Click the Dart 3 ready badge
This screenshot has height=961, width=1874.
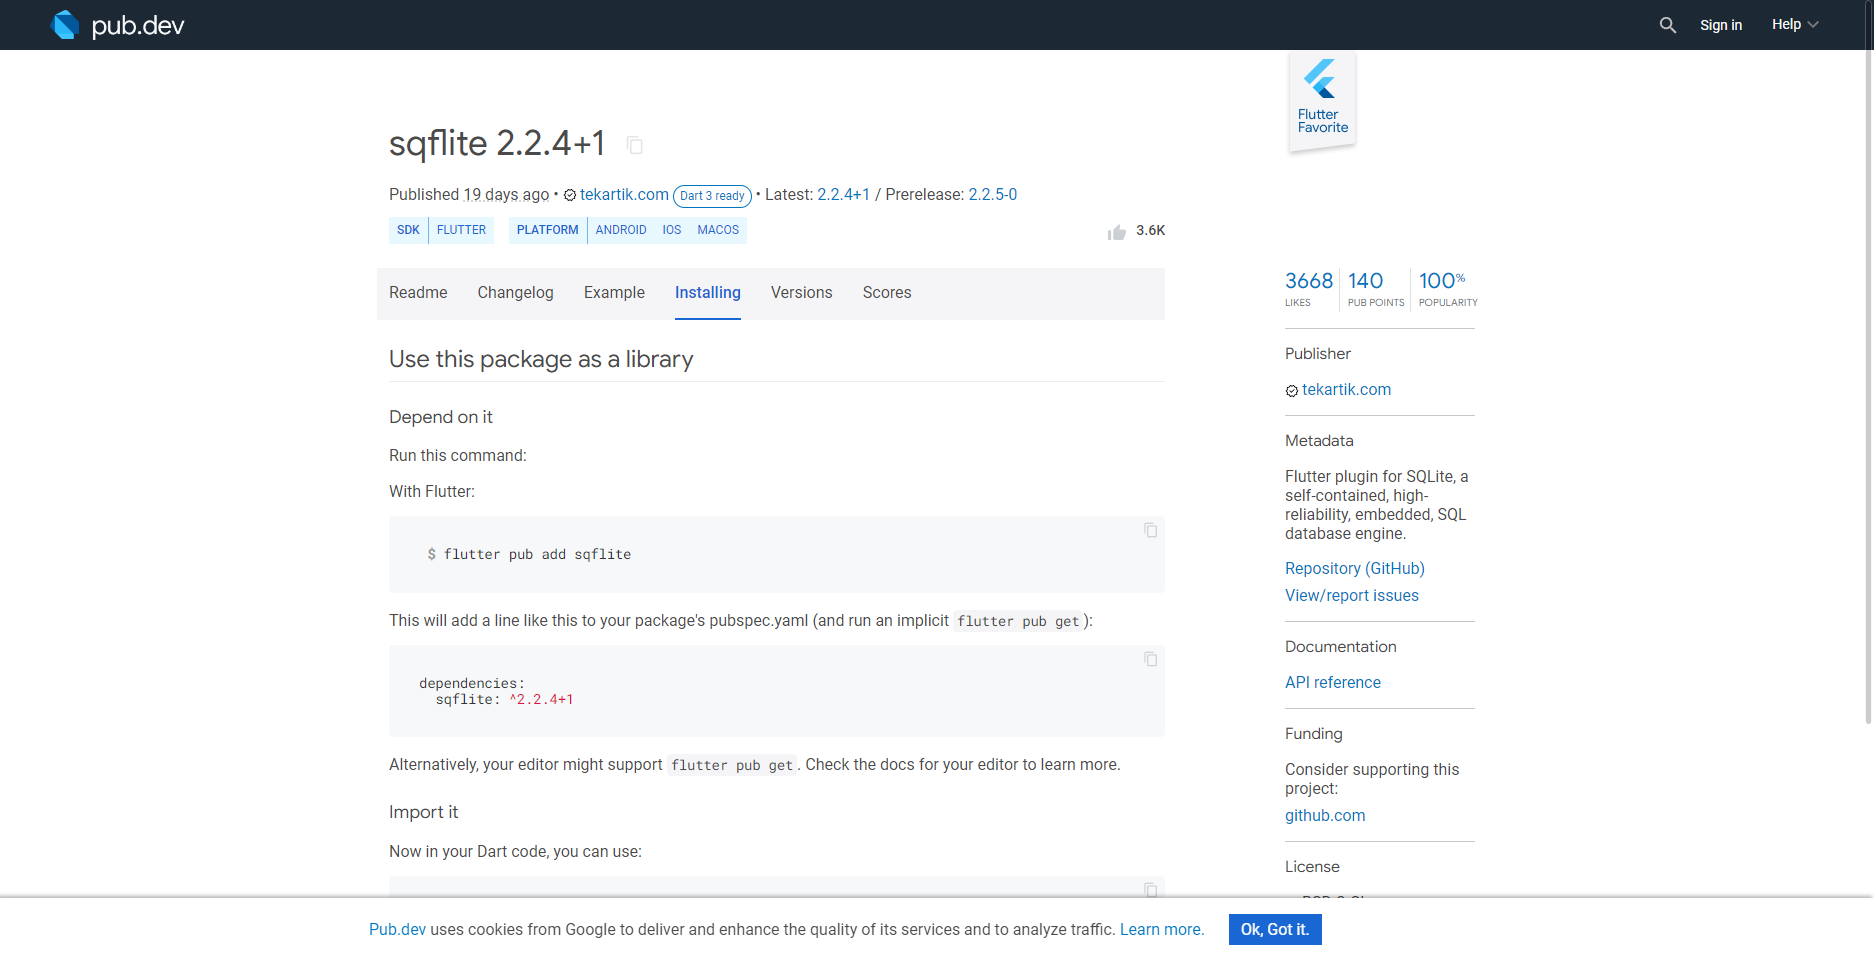[x=712, y=196]
